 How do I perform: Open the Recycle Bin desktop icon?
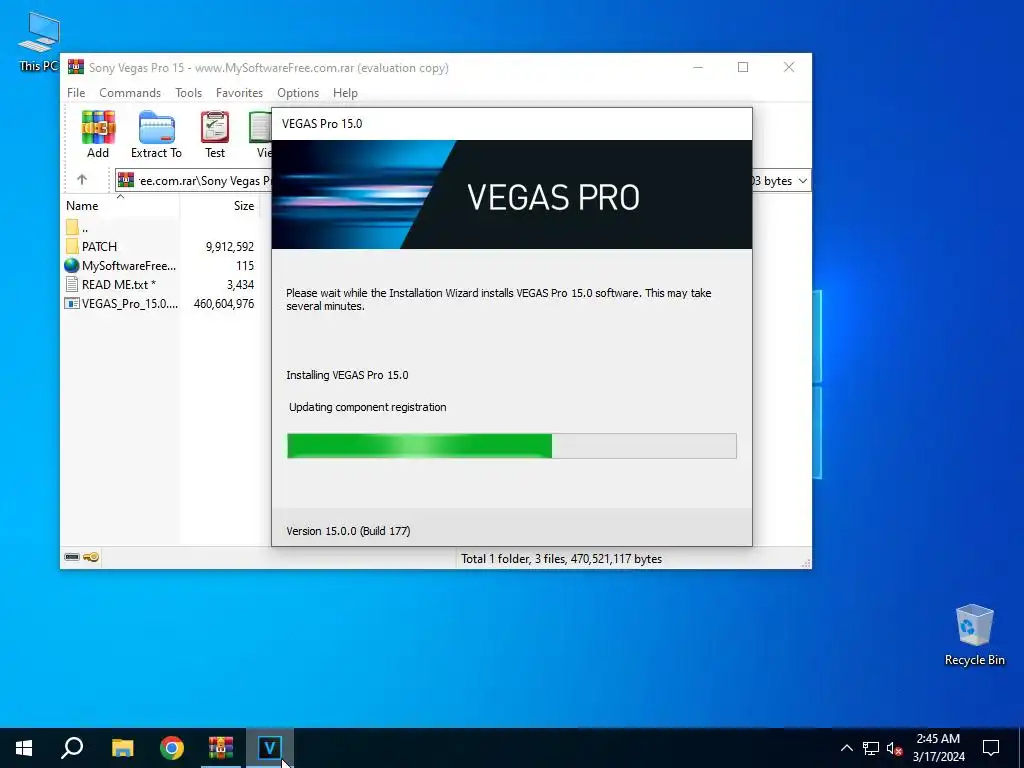[974, 635]
